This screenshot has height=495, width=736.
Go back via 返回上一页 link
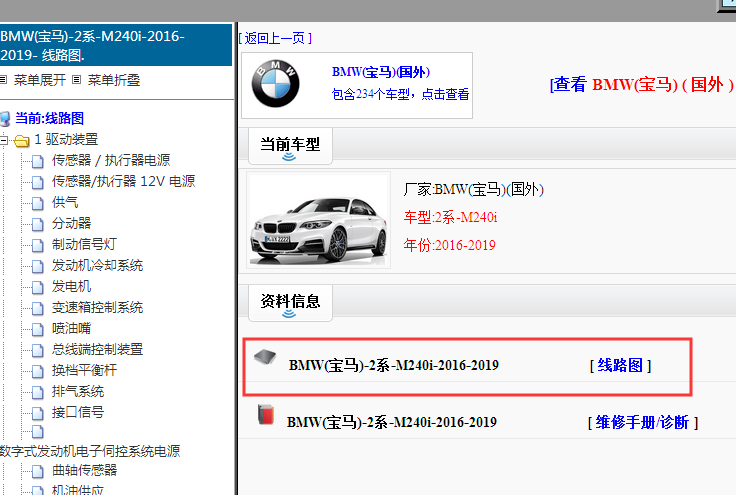pyautogui.click(x=275, y=38)
